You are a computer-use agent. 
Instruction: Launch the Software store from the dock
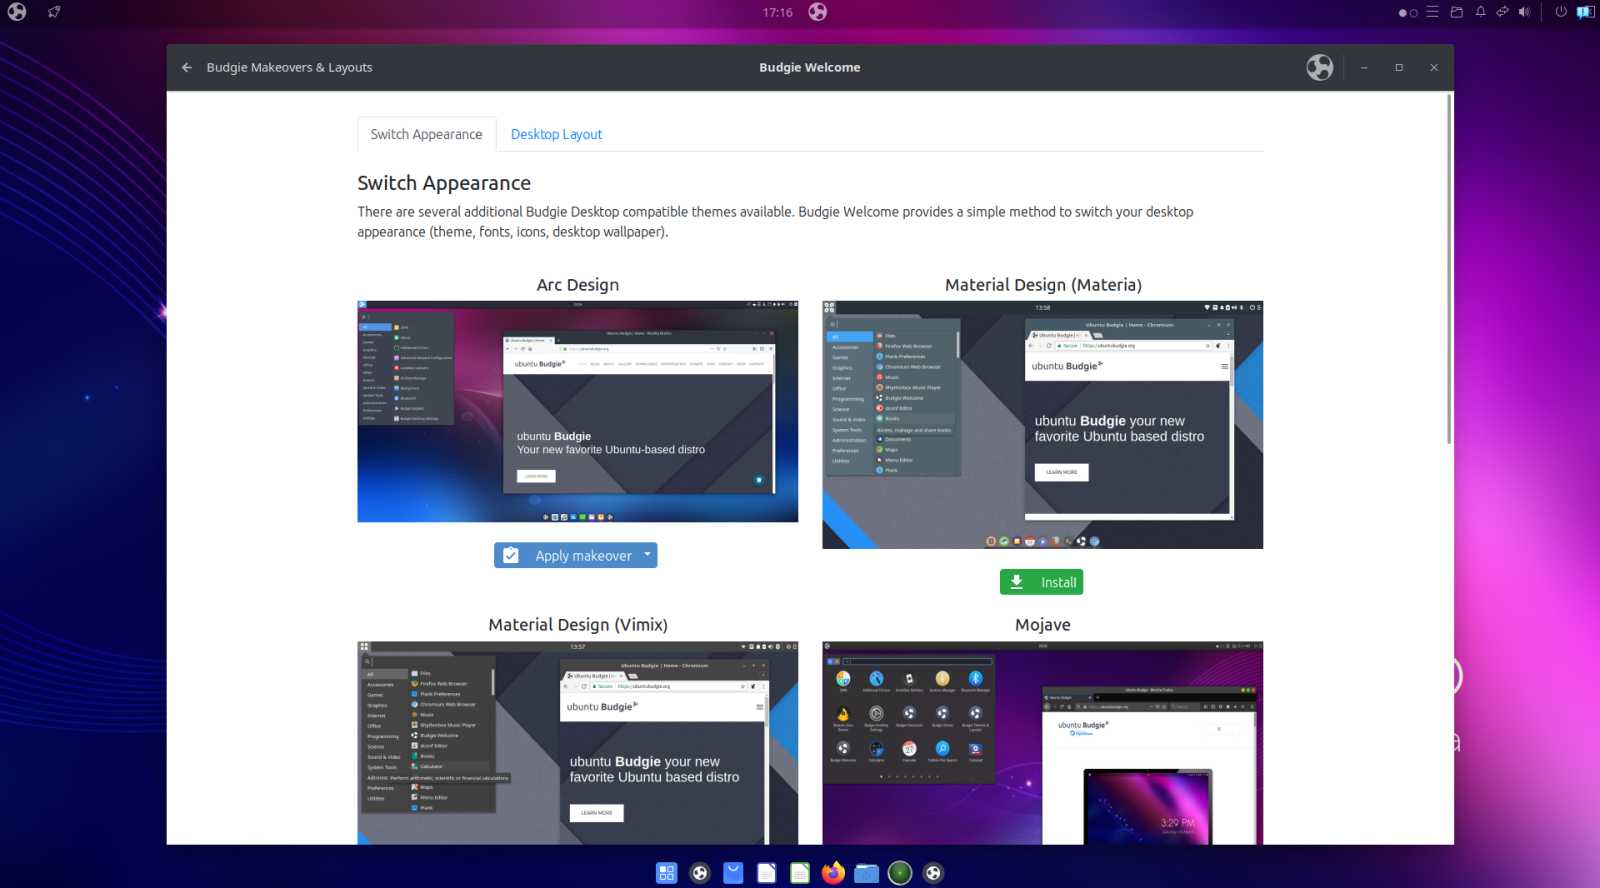[x=733, y=873]
